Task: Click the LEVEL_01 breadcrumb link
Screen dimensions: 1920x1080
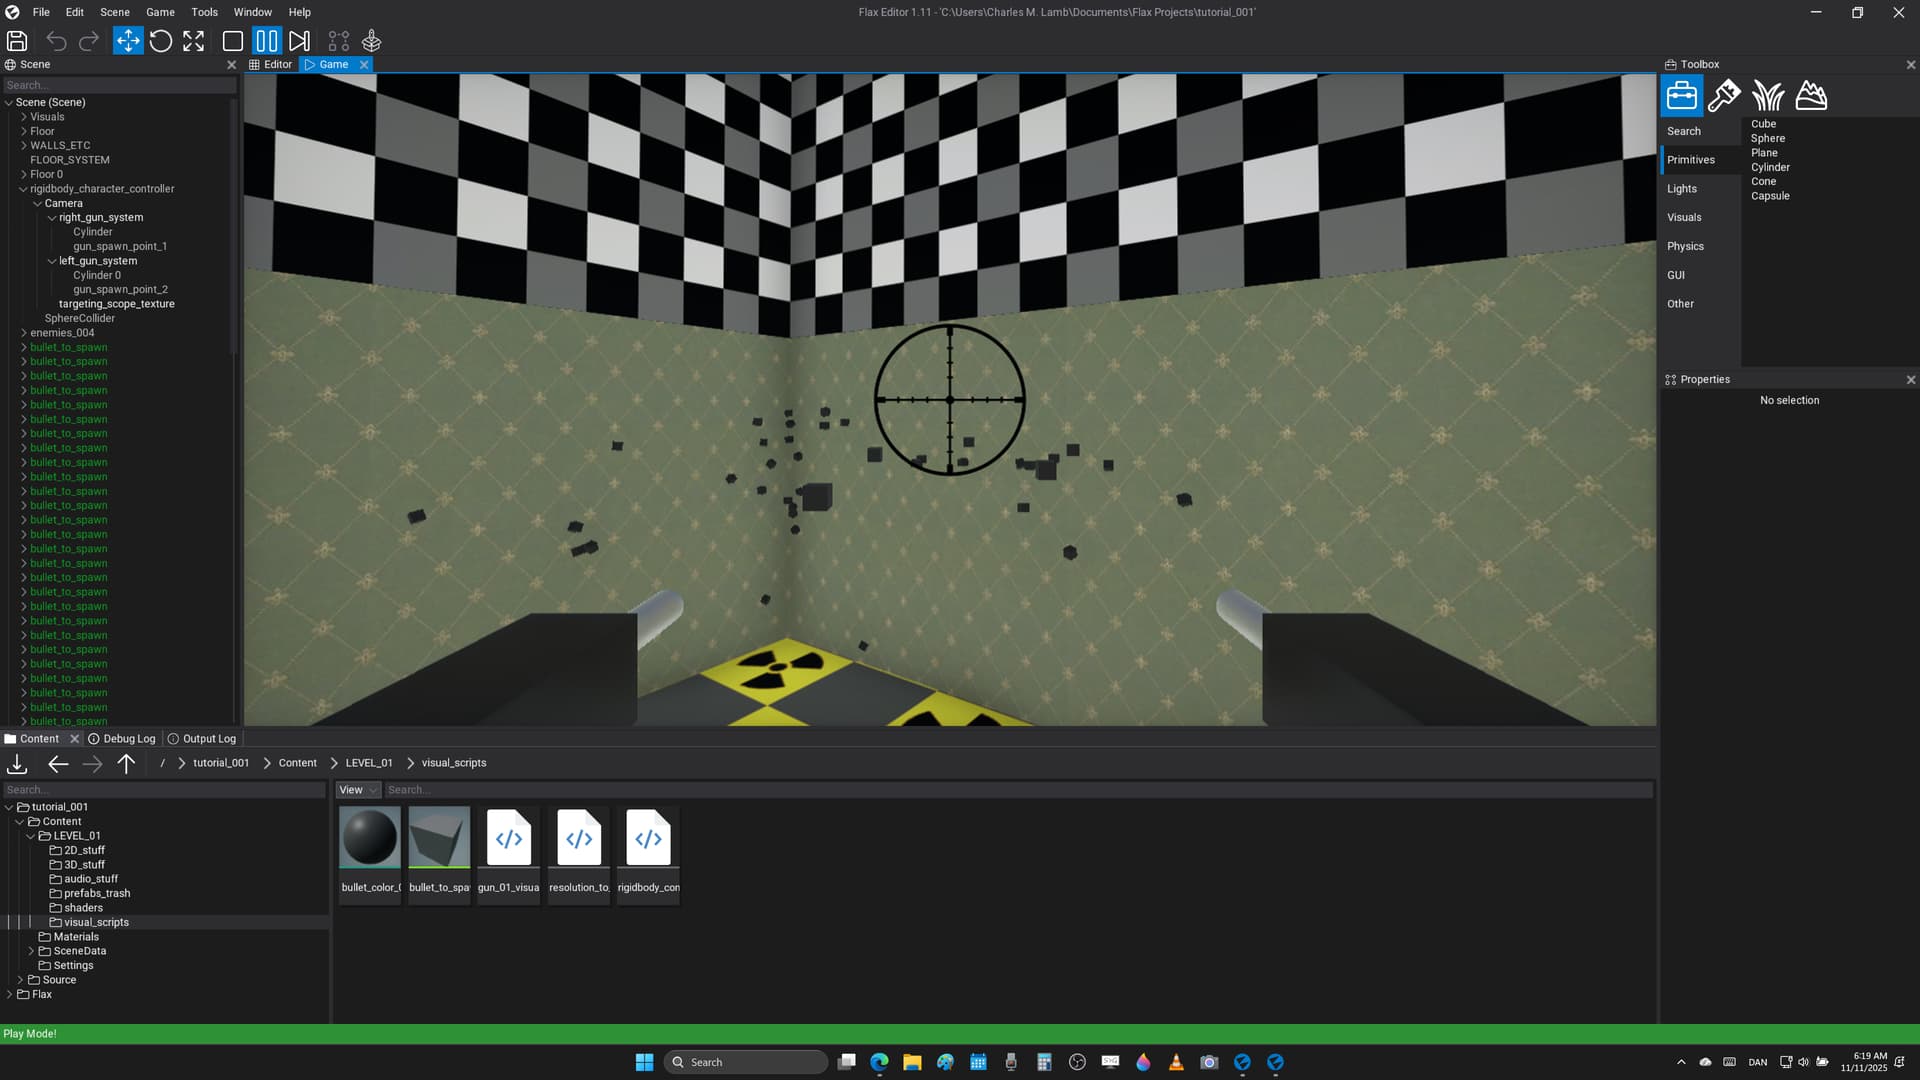Action: pos(369,763)
